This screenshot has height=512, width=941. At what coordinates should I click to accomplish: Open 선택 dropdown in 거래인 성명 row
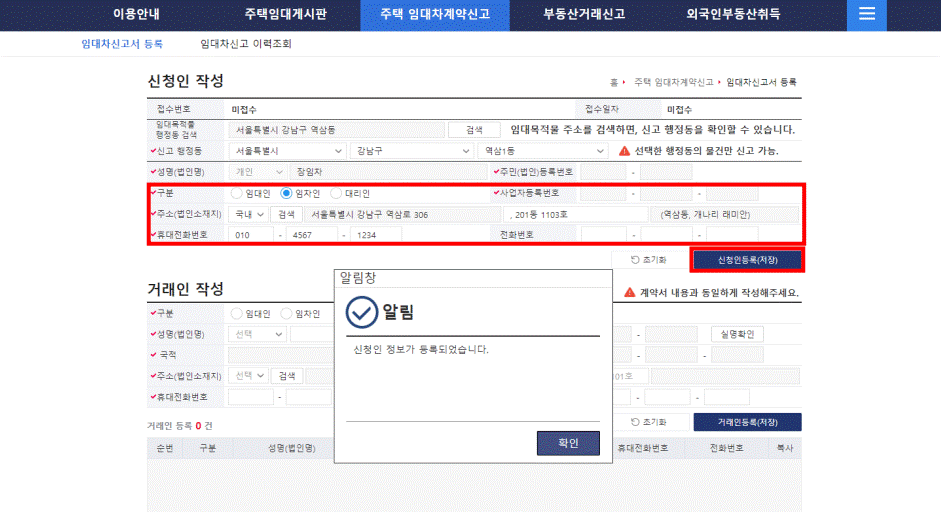point(257,334)
